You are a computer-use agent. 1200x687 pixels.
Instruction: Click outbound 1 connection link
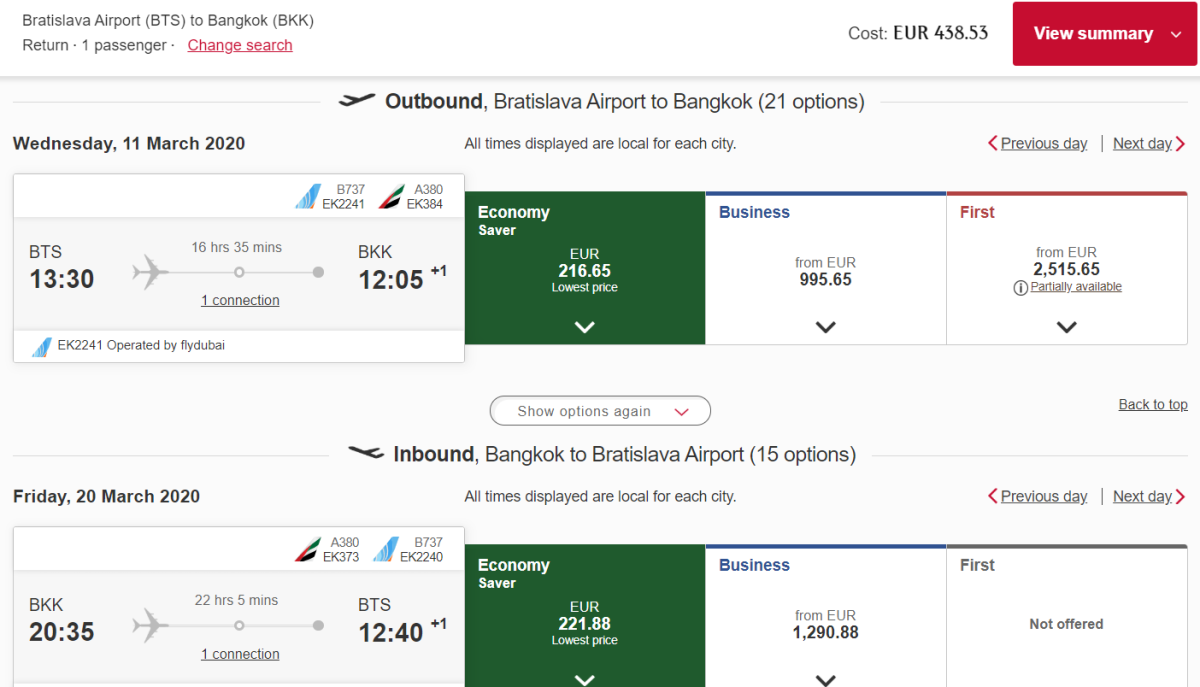pos(240,300)
